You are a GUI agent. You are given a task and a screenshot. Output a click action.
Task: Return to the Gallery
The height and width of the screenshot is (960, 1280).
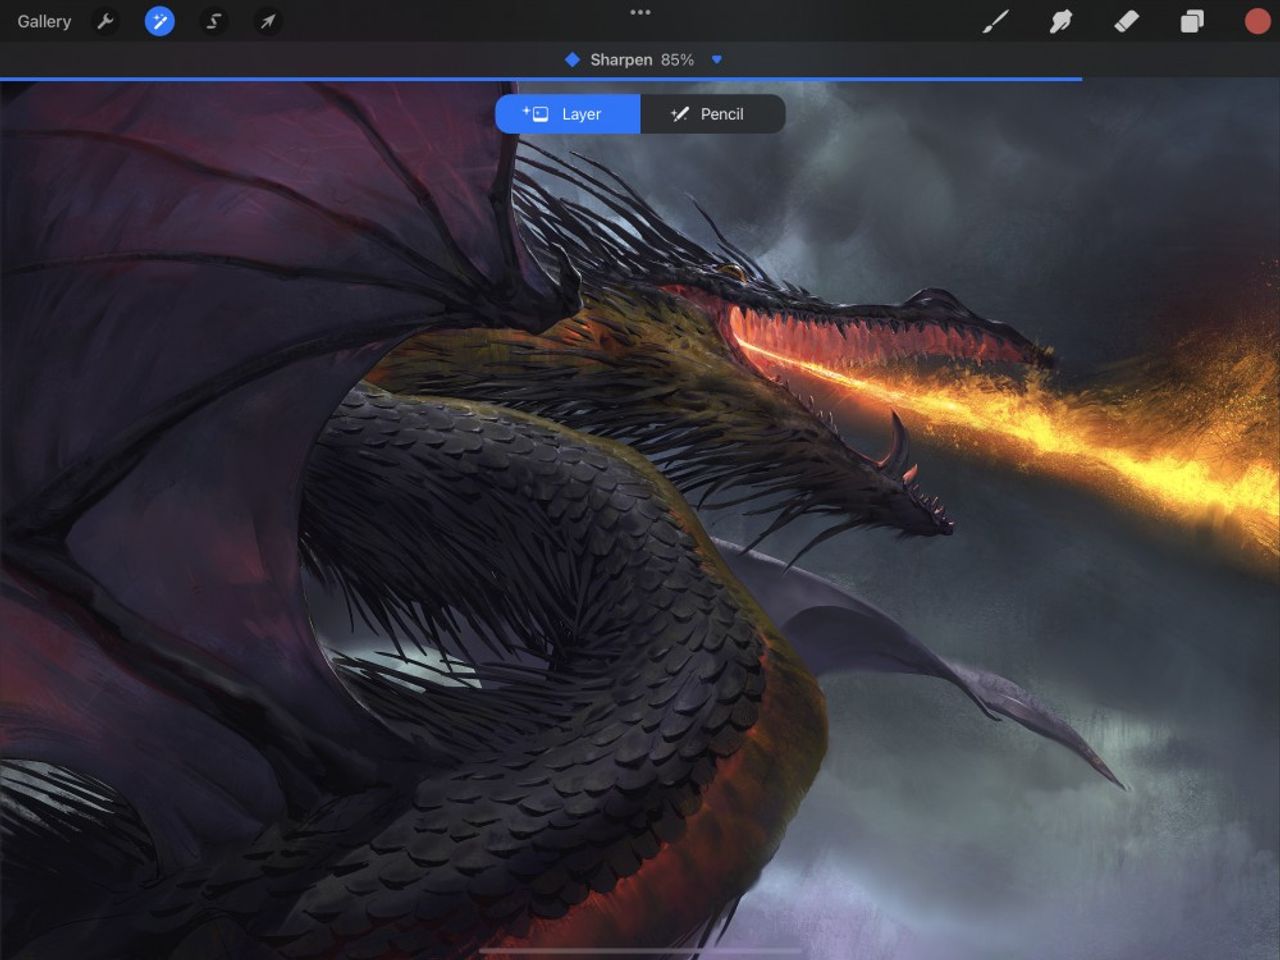tap(44, 21)
